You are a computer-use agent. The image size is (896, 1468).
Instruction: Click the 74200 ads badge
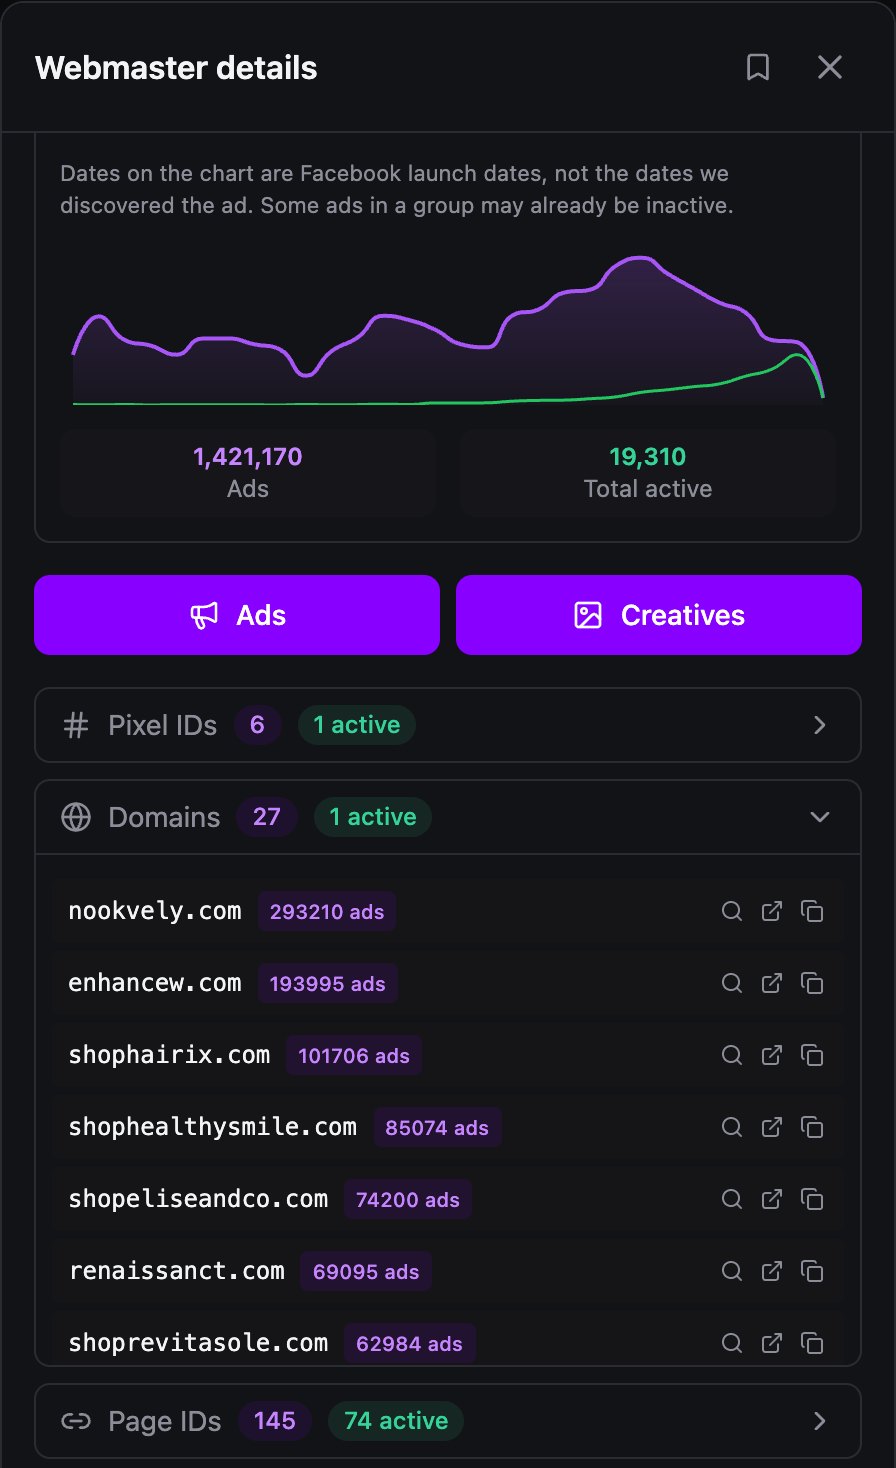coord(408,1199)
